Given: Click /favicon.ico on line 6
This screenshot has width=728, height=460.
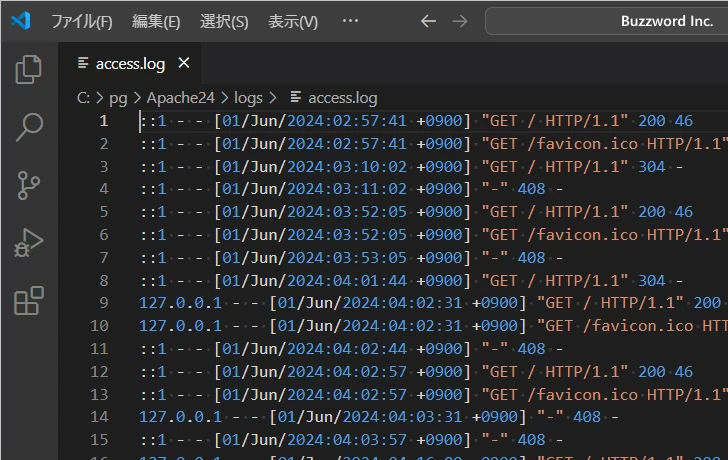Looking at the screenshot, I should [583, 235].
